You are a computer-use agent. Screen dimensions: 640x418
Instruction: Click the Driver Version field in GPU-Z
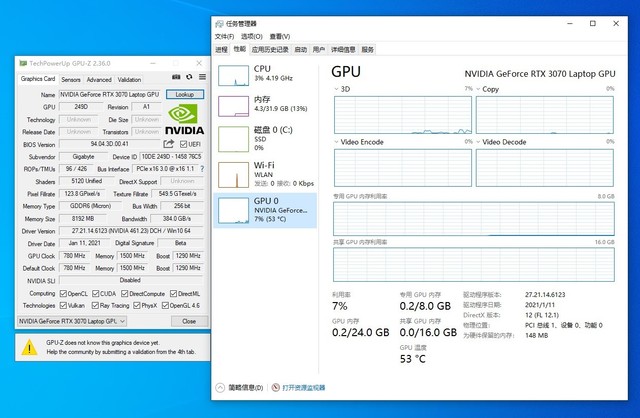tap(131, 231)
